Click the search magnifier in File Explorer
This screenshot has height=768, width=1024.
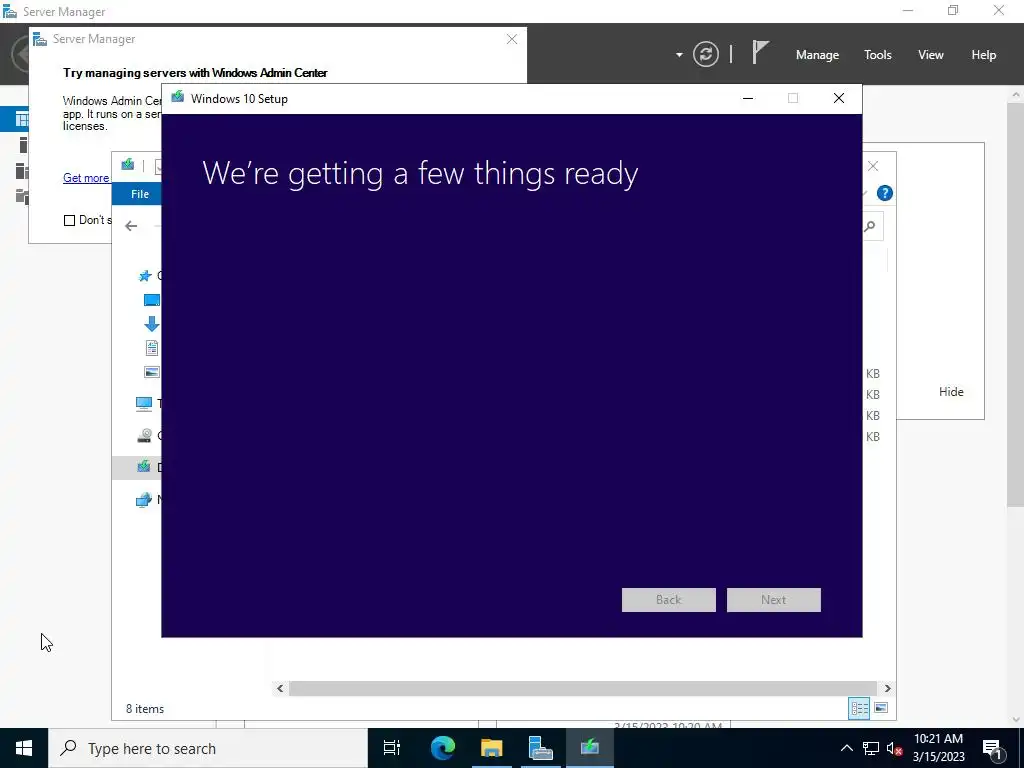pyautogui.click(x=870, y=226)
